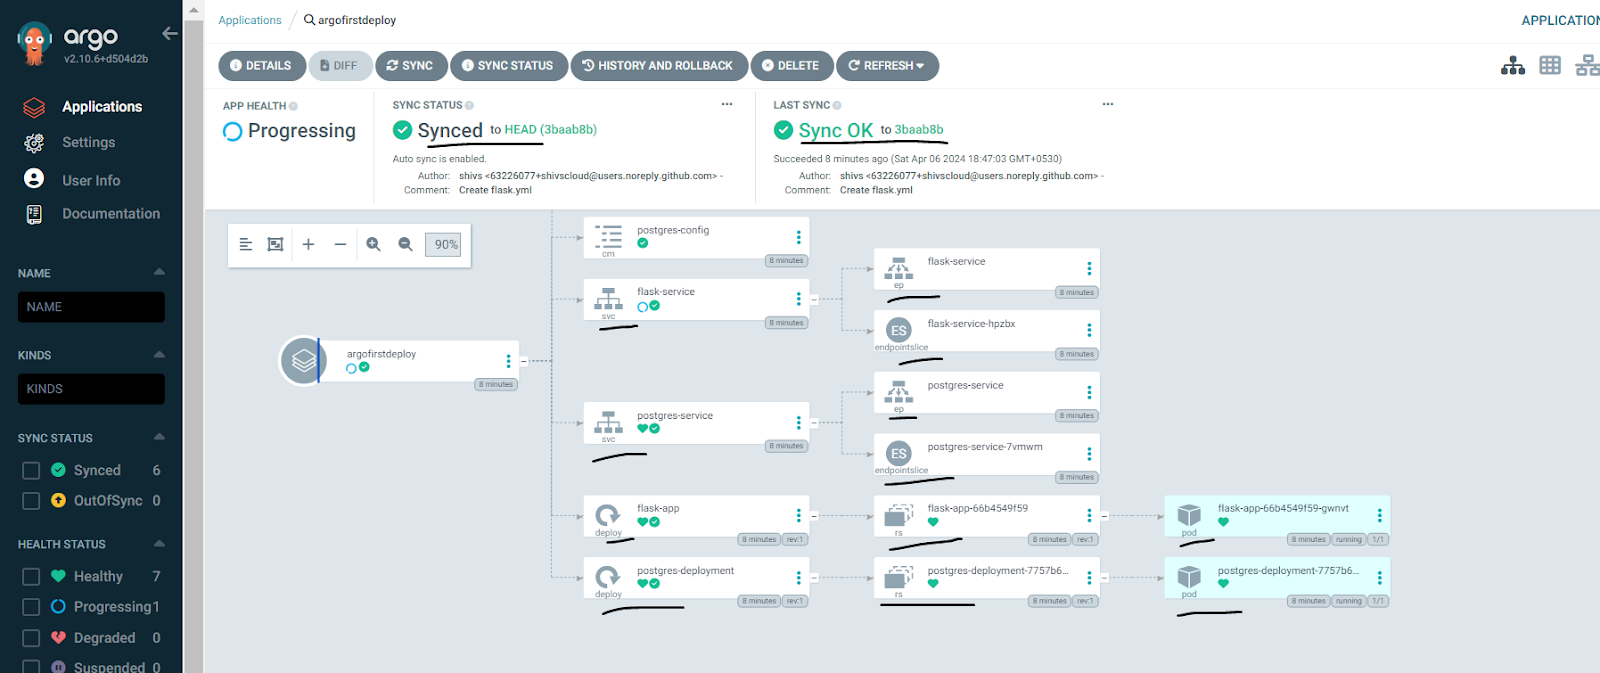Open SYNC STATUS details button
The image size is (1600, 673).
pos(509,66)
